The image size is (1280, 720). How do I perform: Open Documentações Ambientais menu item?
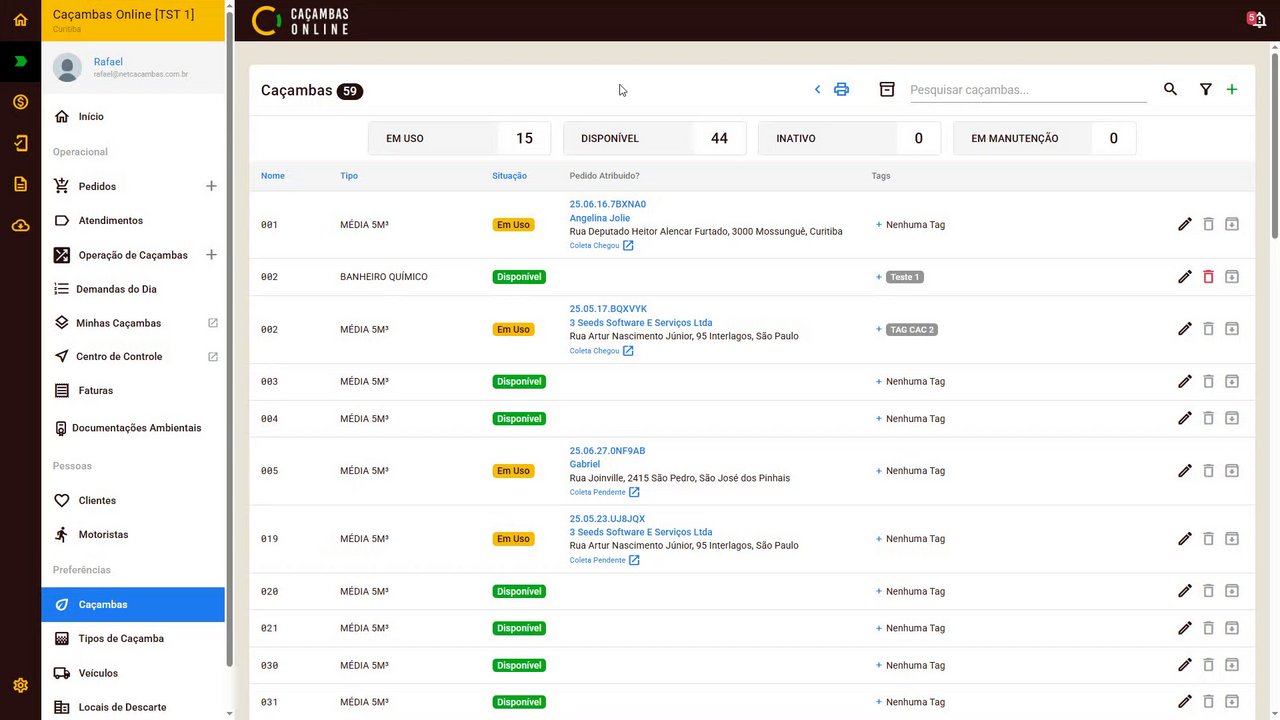[133, 428]
